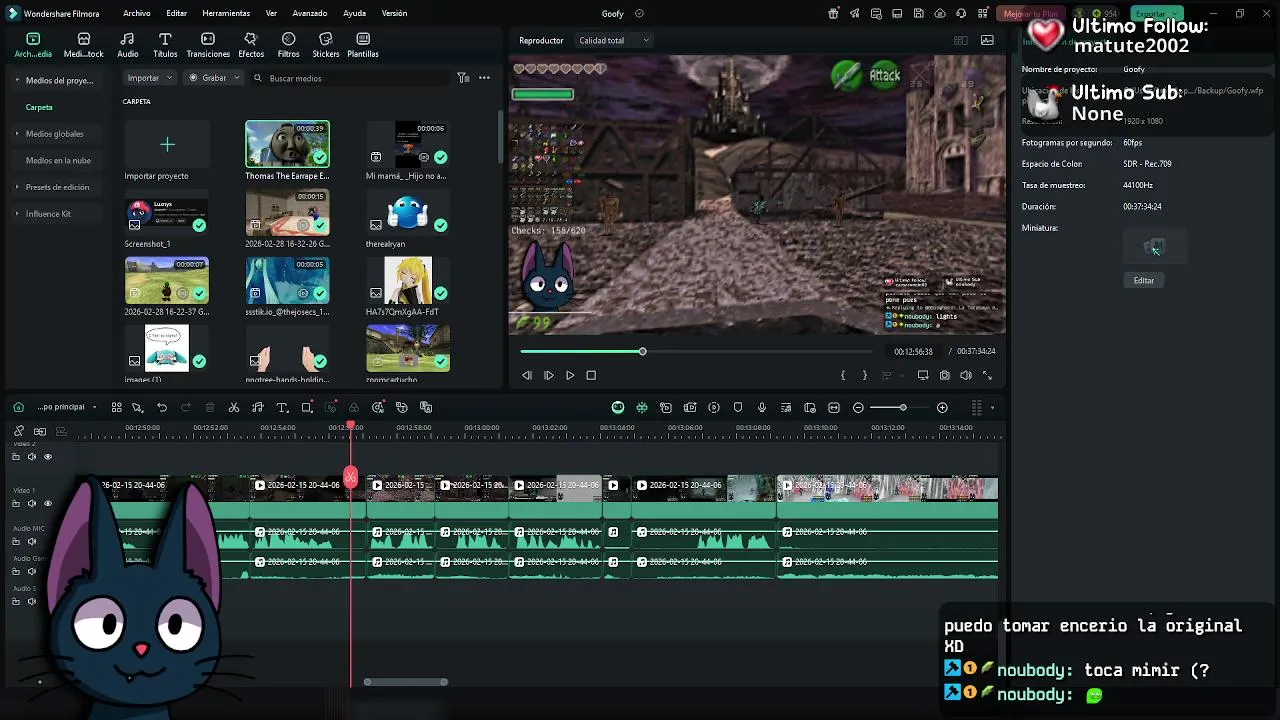Open the Transiciones tab
The width and height of the screenshot is (1280, 720).
[208, 45]
